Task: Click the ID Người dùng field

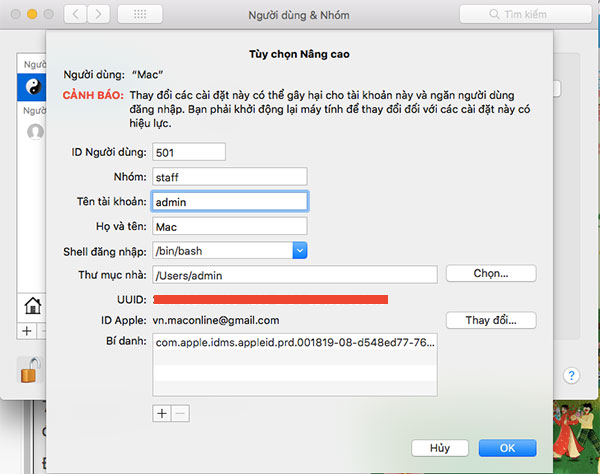Action: click(x=188, y=152)
